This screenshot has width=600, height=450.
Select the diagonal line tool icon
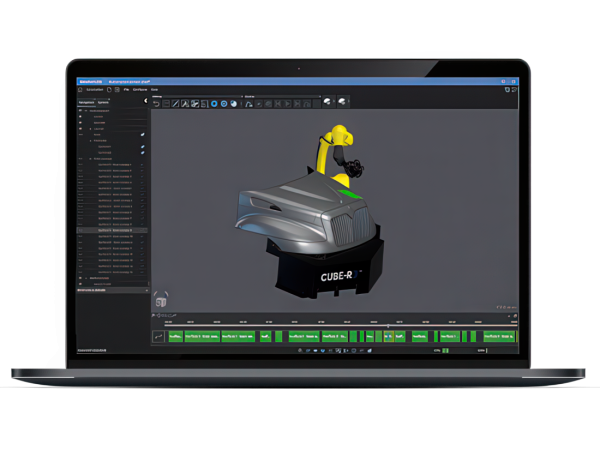(x=175, y=103)
